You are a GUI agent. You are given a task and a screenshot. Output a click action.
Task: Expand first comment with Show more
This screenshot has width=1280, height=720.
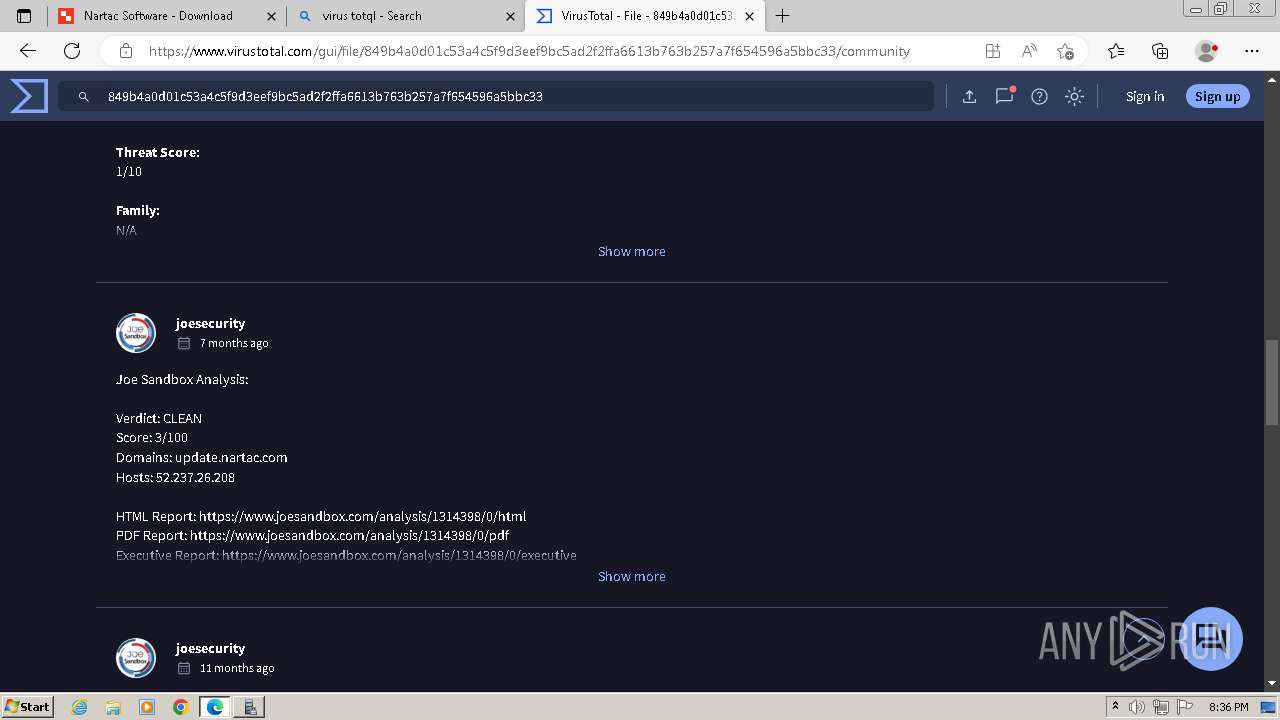click(631, 251)
